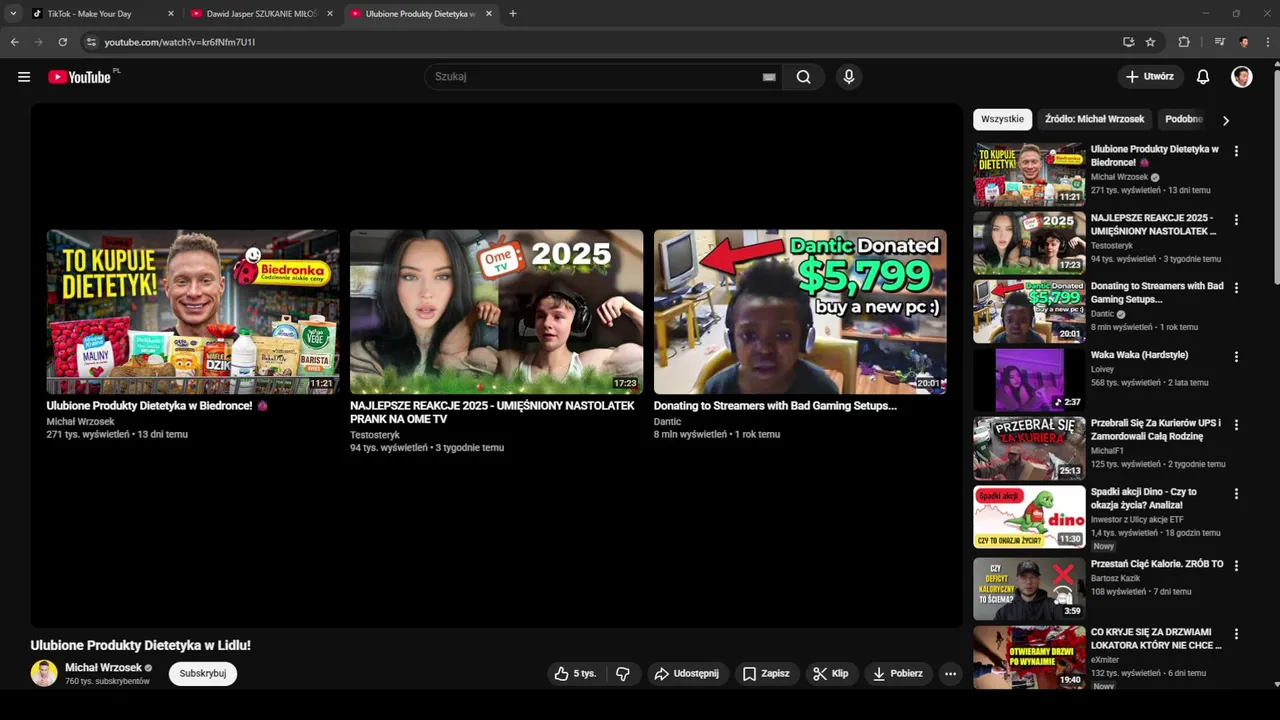This screenshot has height=720, width=1280.
Task: Open the YouTube hamburger guide menu
Action: [24, 77]
